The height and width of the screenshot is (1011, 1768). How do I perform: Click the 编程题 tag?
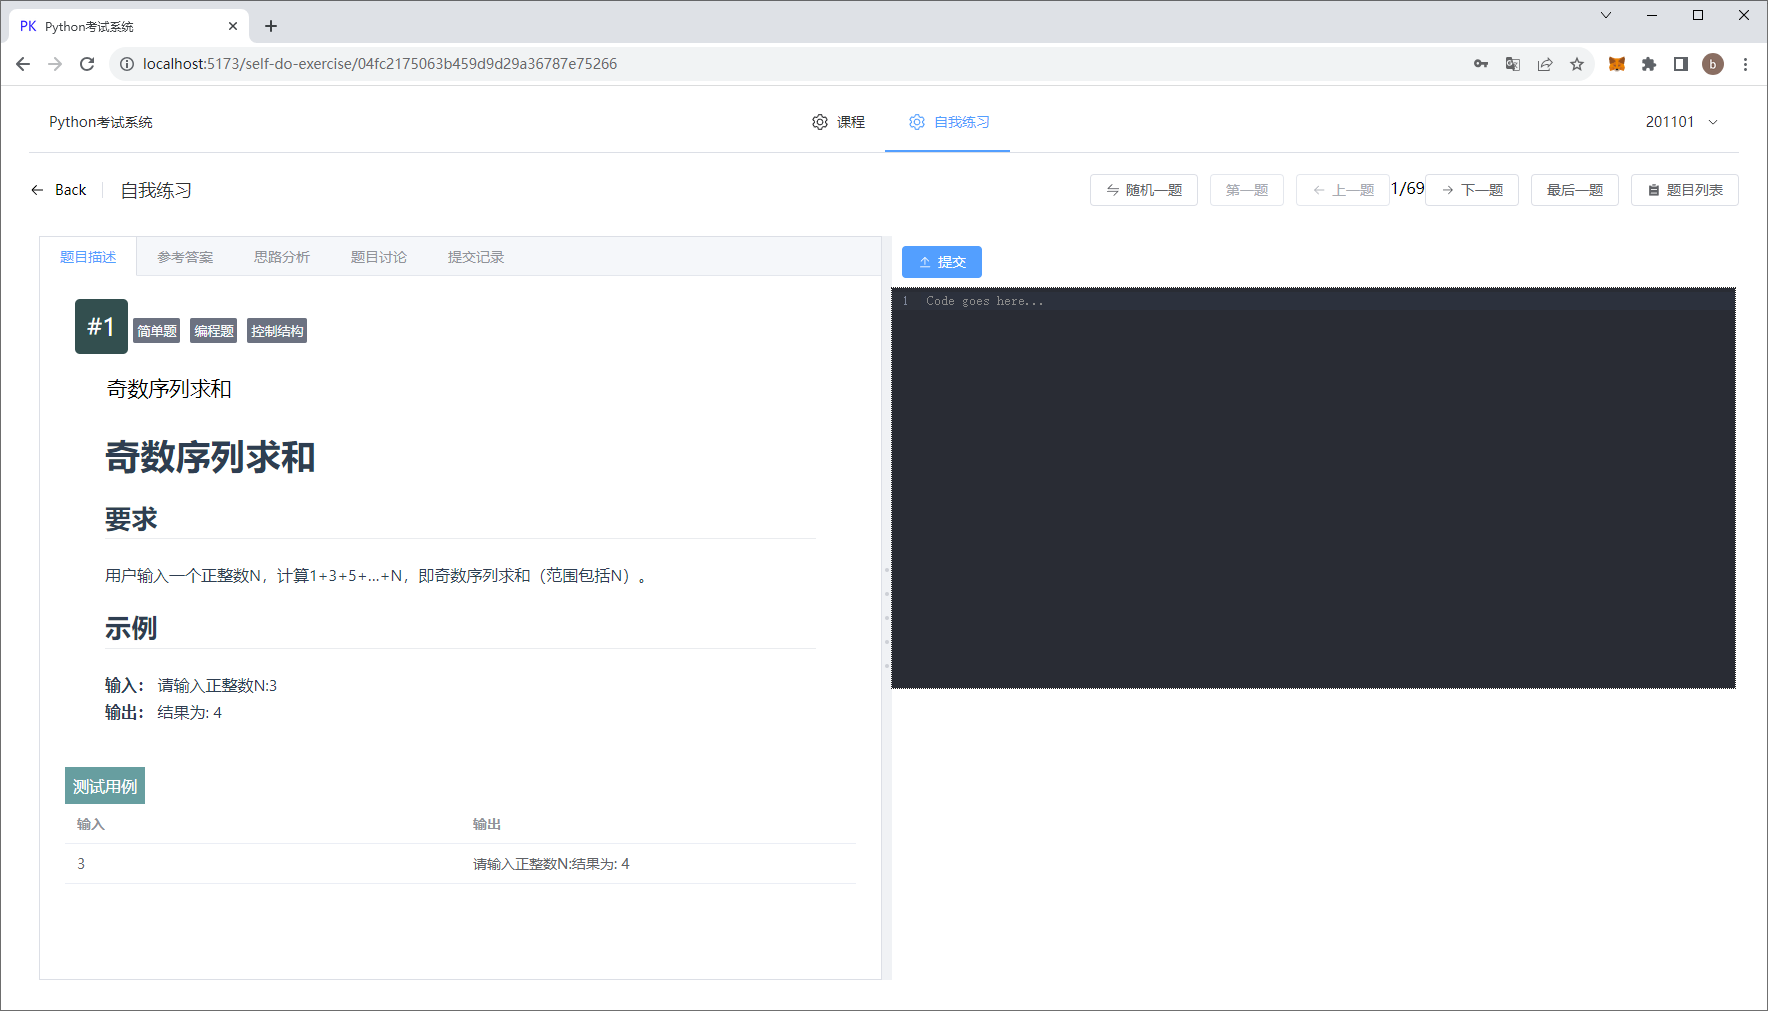click(x=214, y=331)
